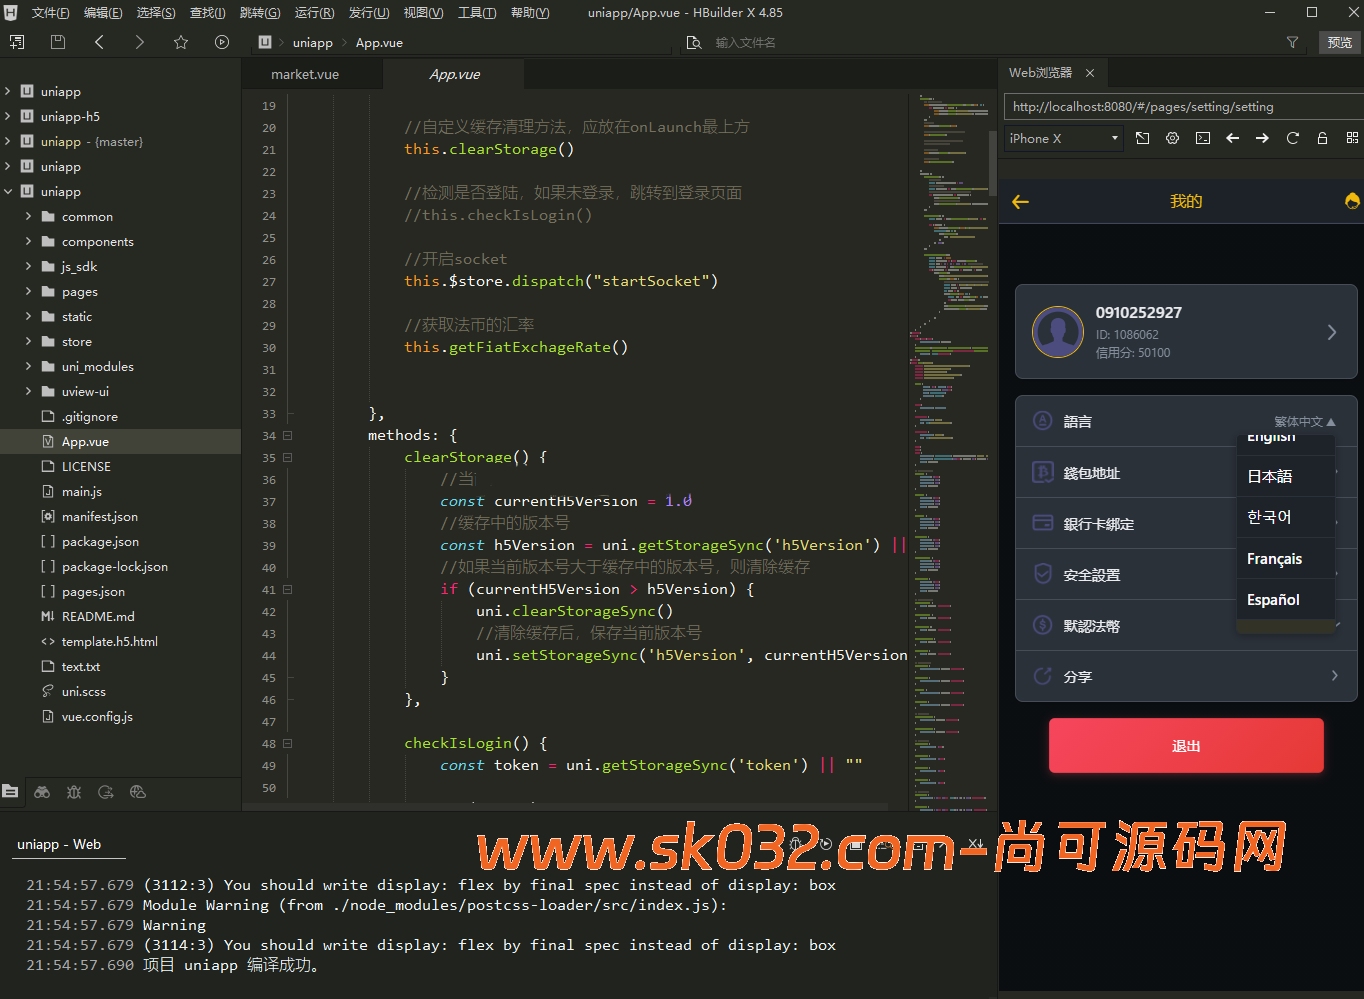Open the debug bug icon in sidebar bottom
Image resolution: width=1364 pixels, height=999 pixels.
(74, 792)
